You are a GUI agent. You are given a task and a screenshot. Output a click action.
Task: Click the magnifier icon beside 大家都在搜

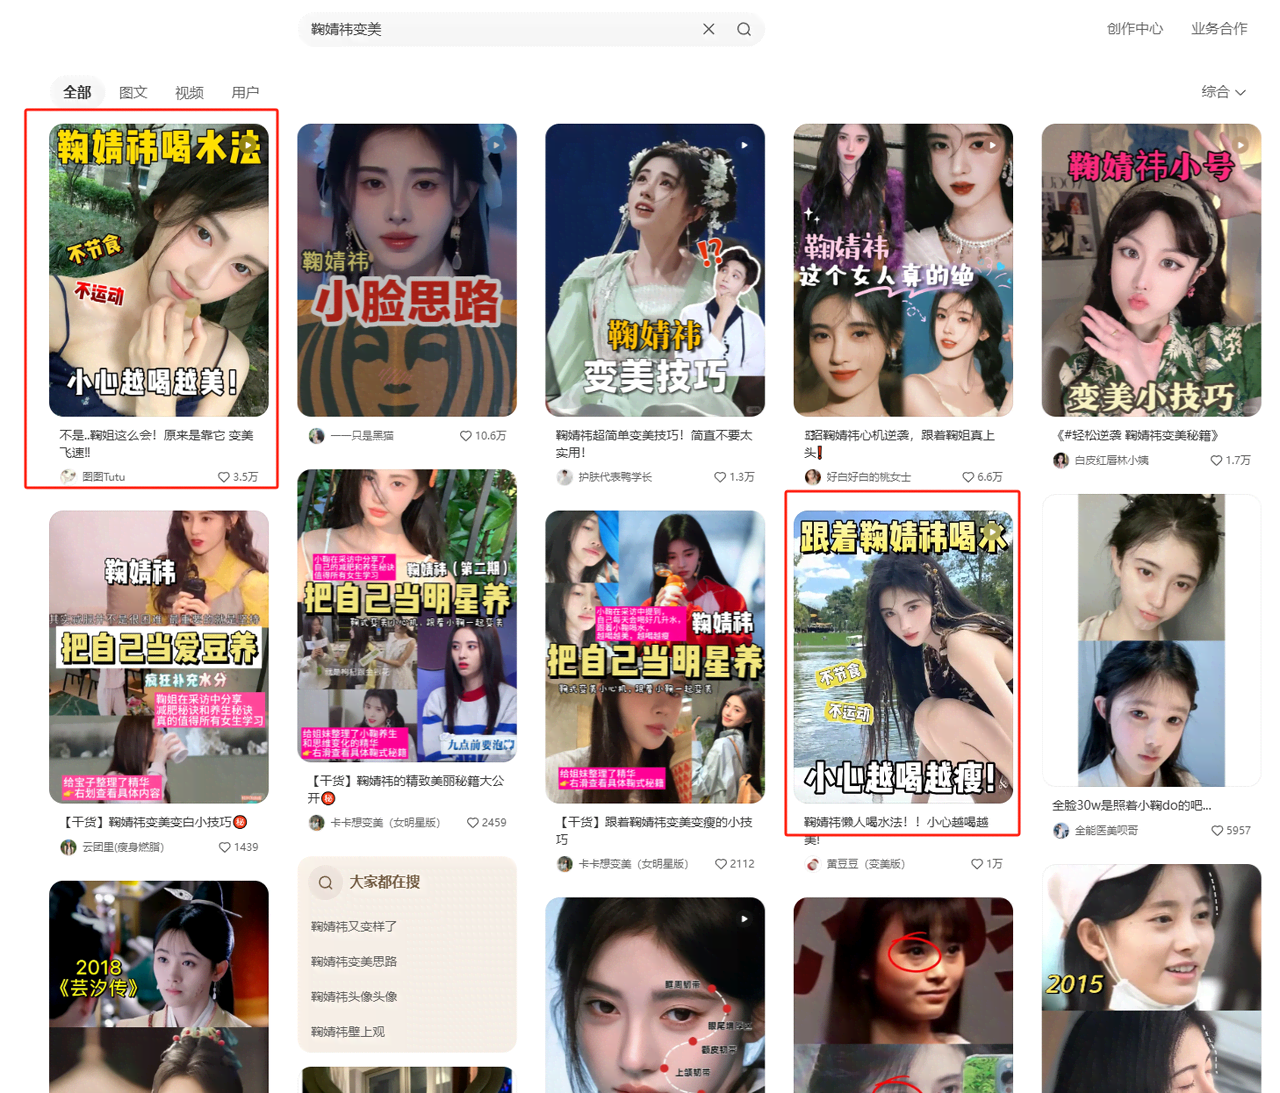pos(325,882)
